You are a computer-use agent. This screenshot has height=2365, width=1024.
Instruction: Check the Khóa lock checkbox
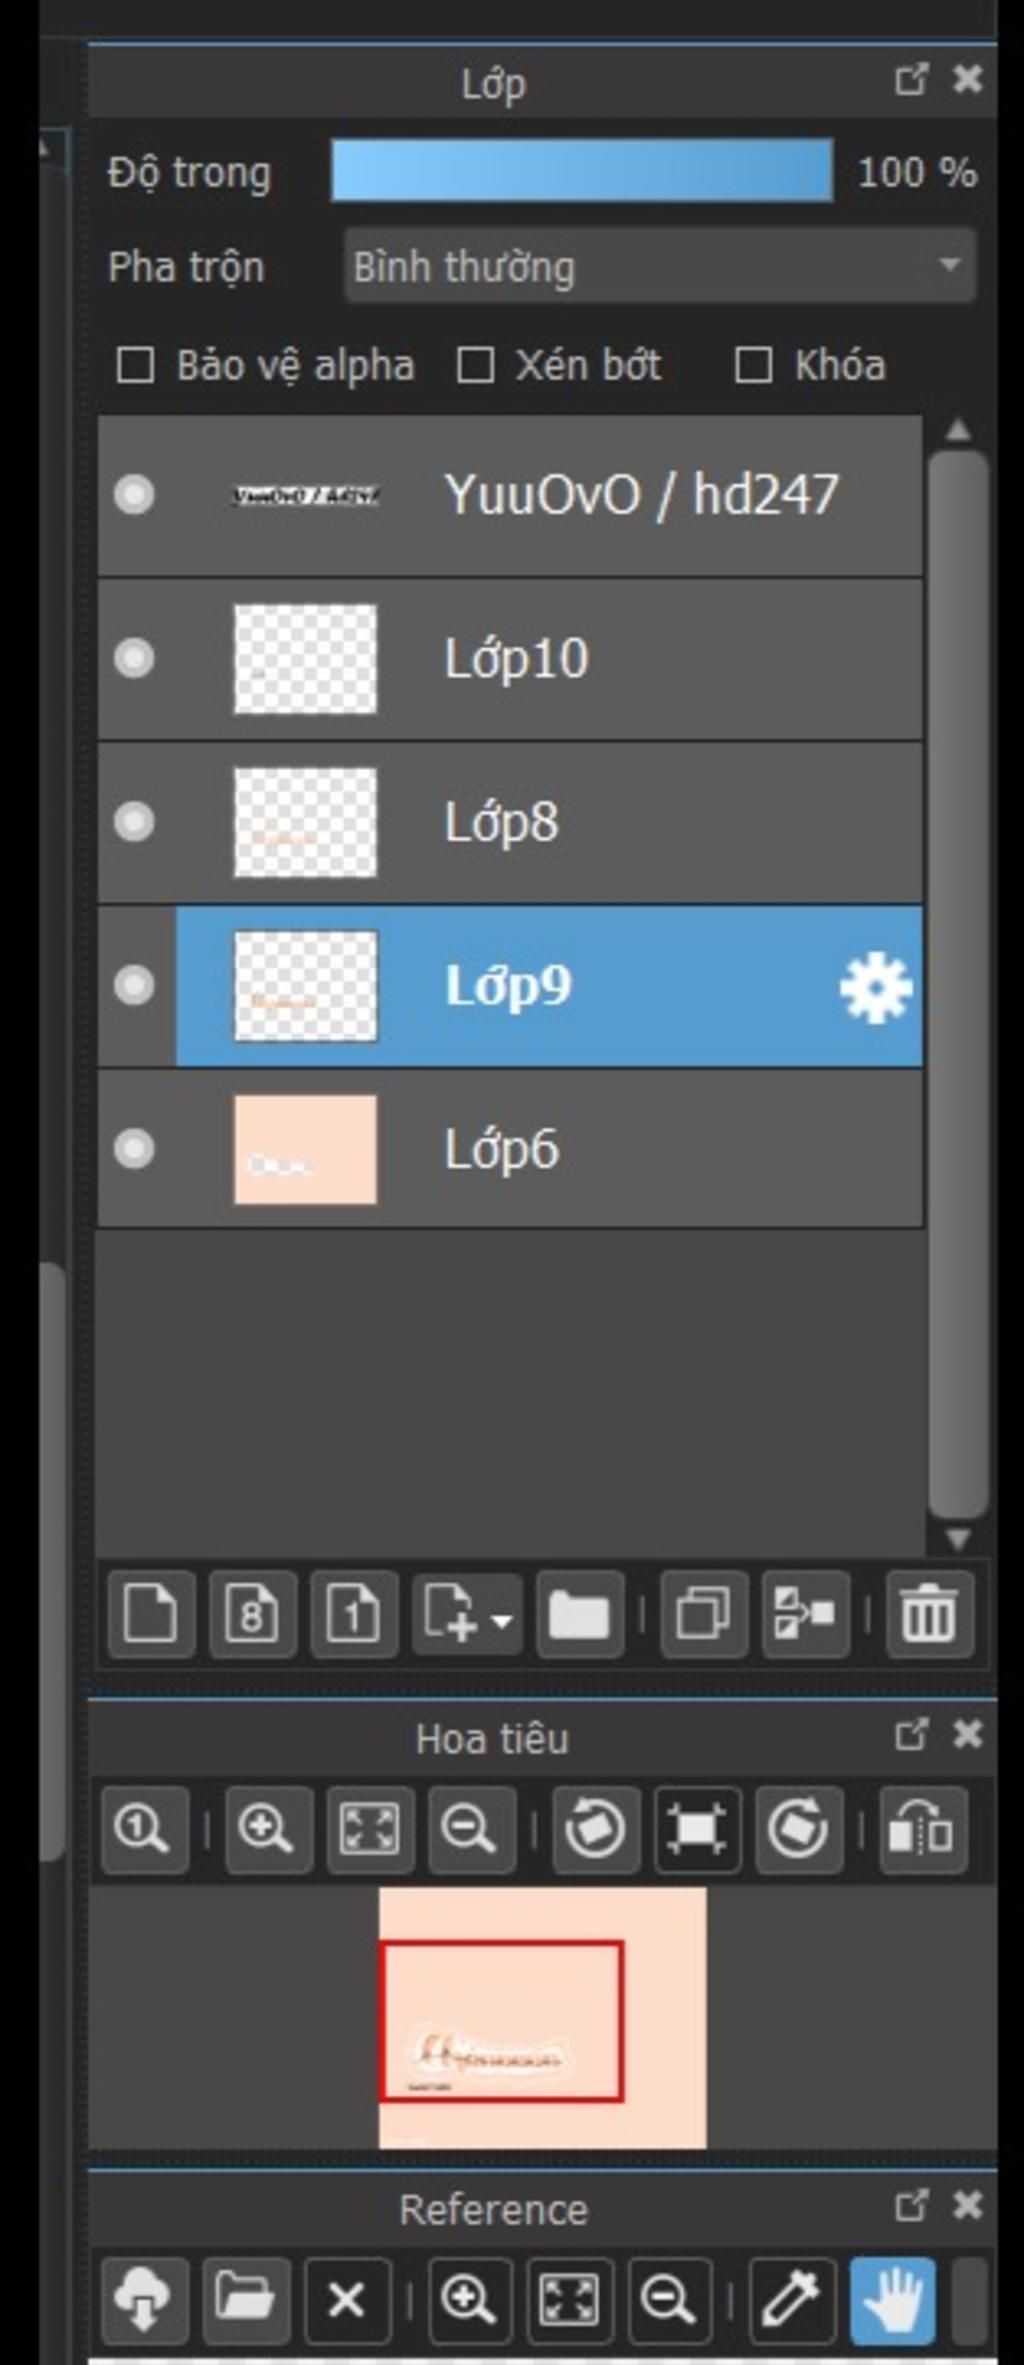[753, 365]
